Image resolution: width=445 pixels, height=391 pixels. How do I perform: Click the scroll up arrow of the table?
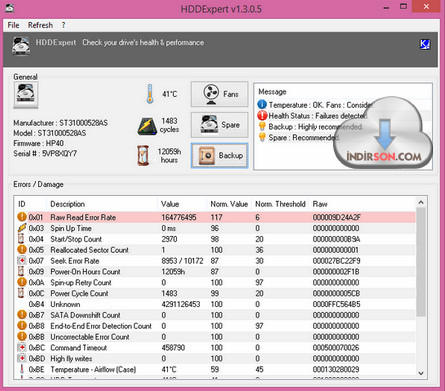point(421,203)
